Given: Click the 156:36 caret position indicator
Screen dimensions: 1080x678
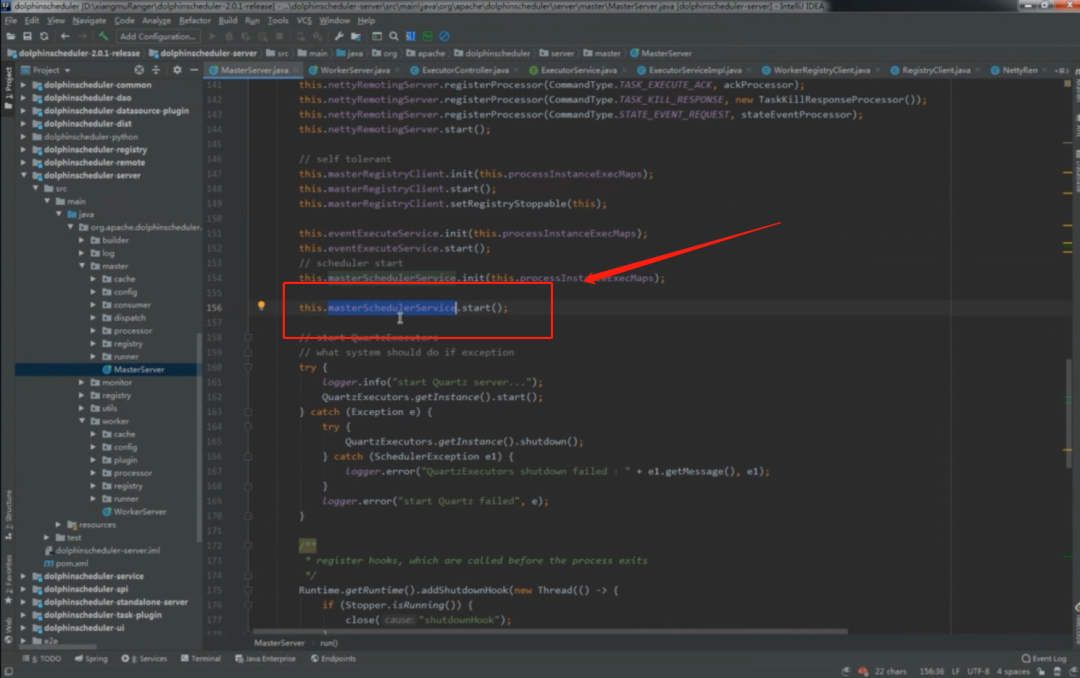Looking at the screenshot, I should (931, 671).
